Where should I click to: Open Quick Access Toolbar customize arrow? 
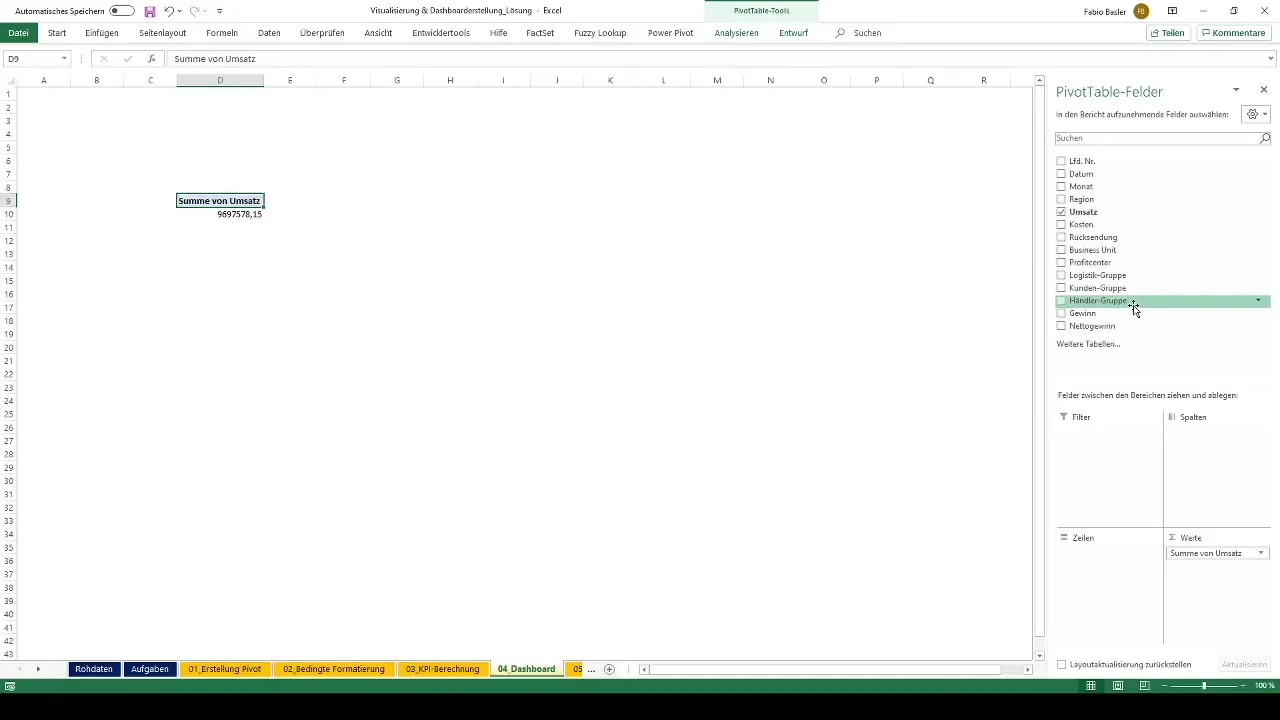[x=220, y=11]
